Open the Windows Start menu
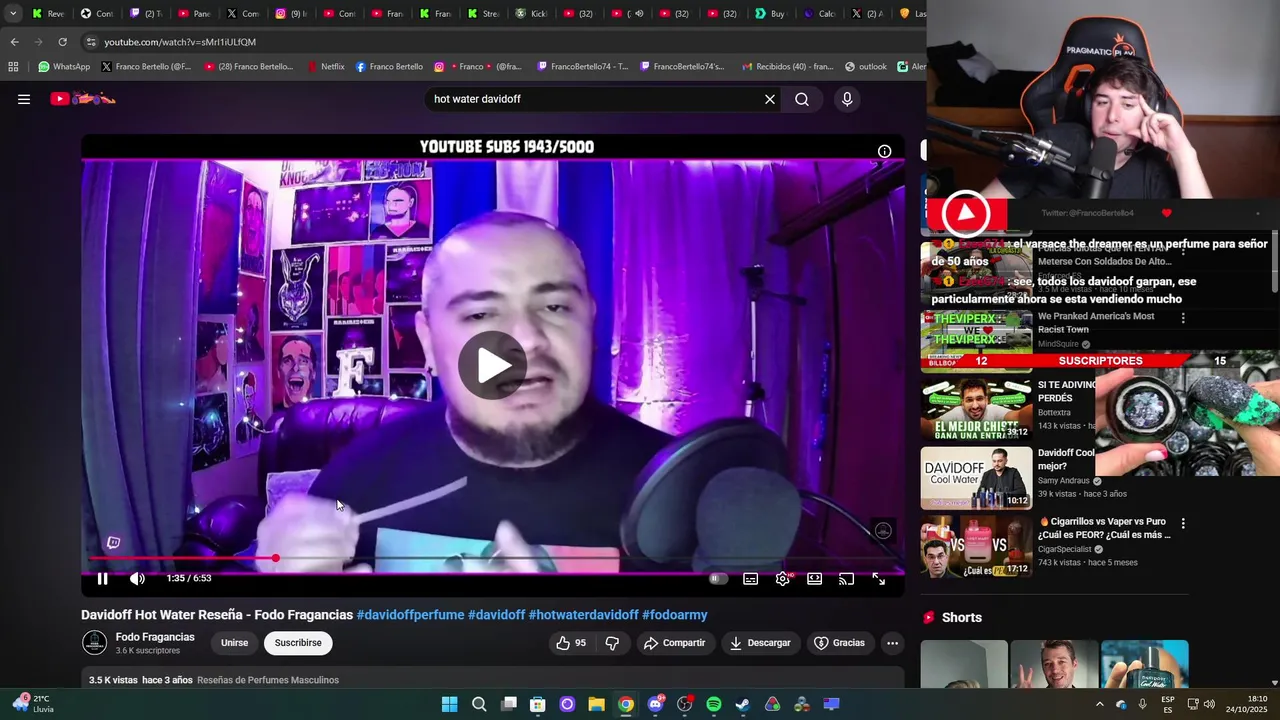Viewport: 1280px width, 720px height. click(x=450, y=704)
